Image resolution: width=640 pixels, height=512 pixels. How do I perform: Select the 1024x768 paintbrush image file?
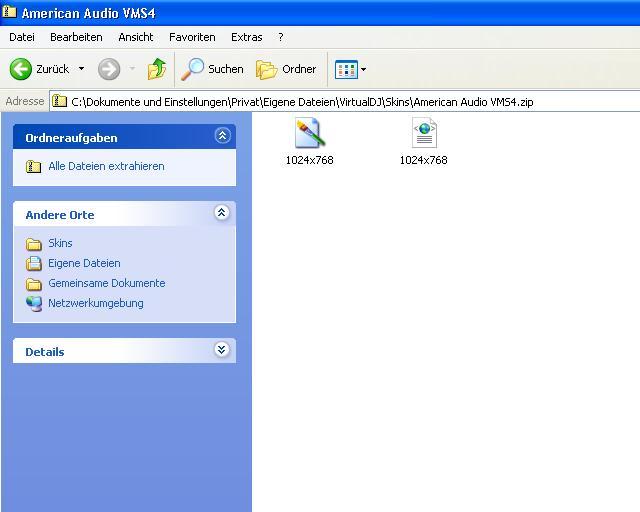click(310, 141)
